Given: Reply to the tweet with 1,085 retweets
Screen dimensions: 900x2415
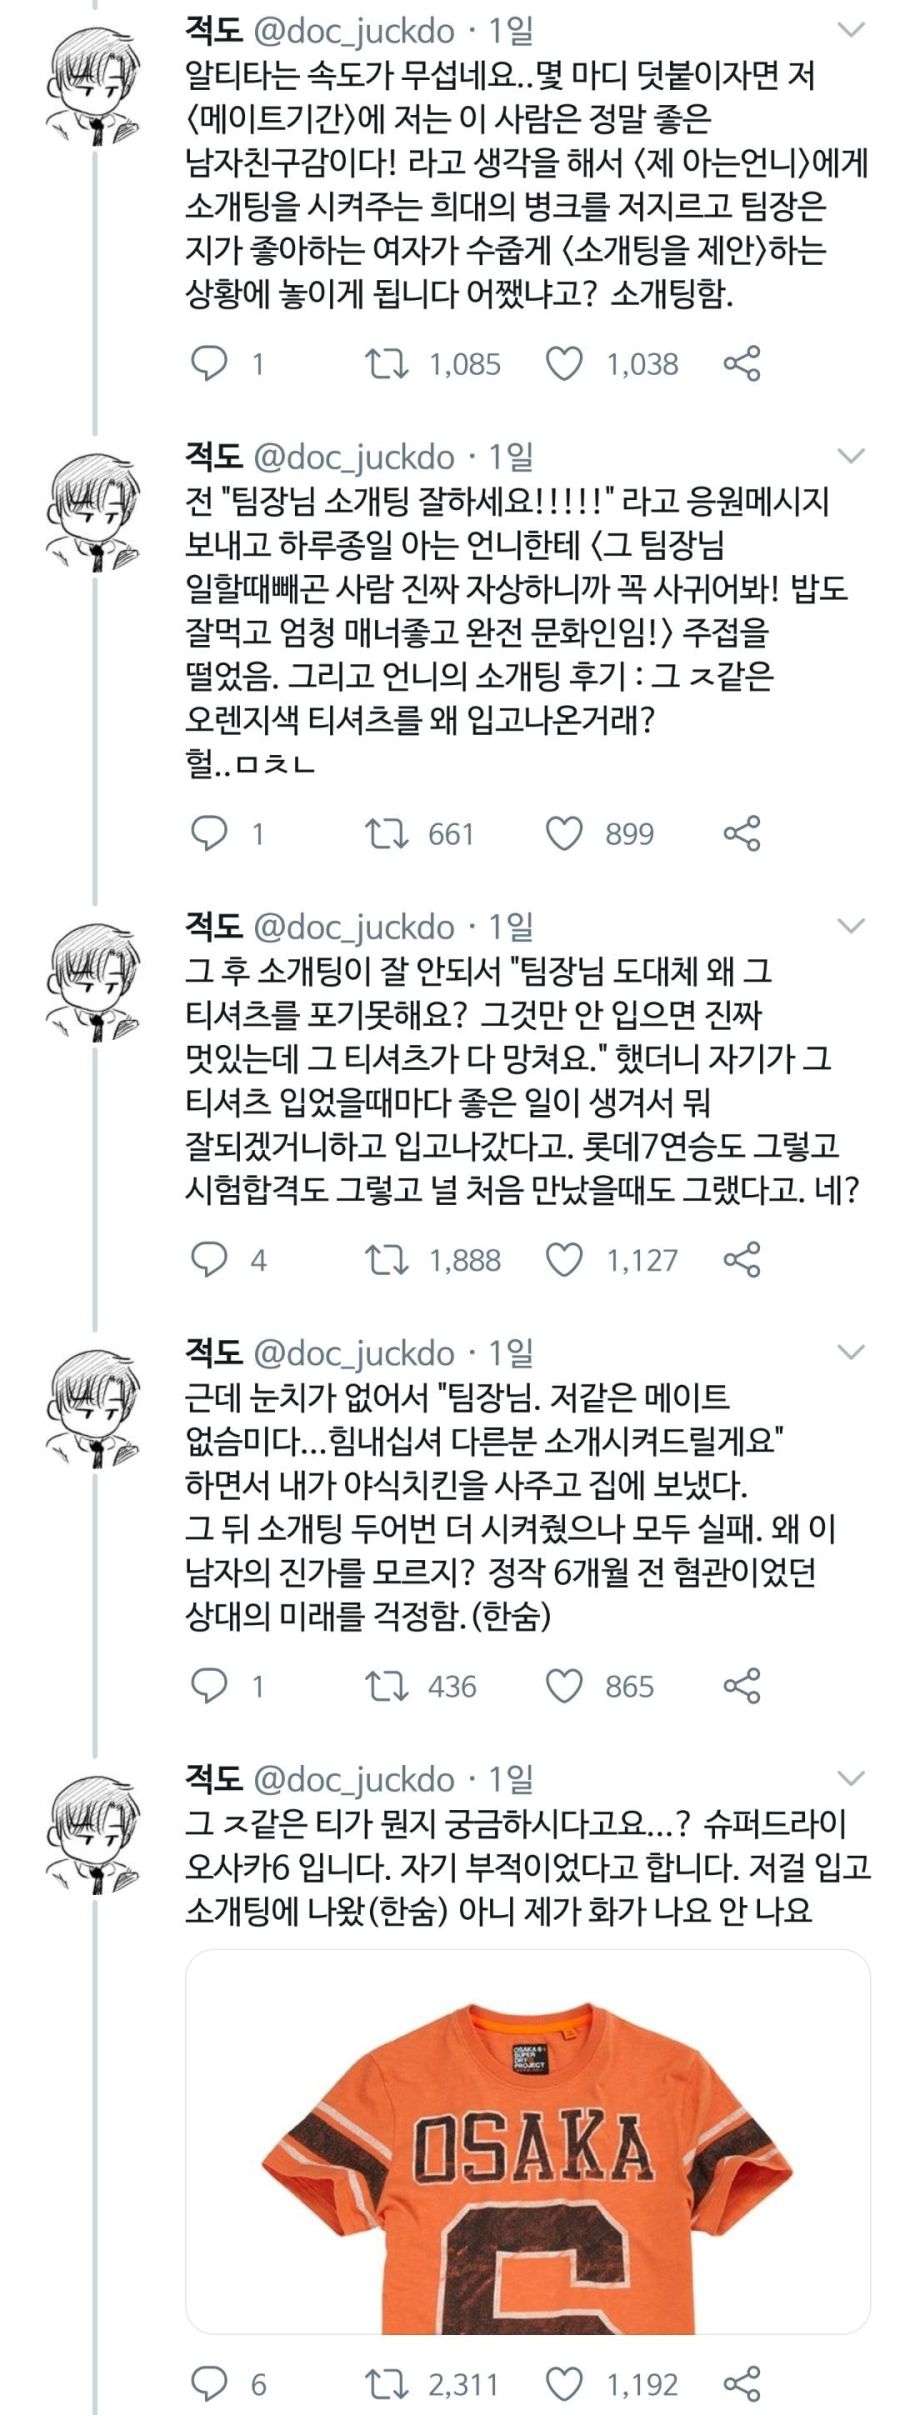Looking at the screenshot, I should point(209,364).
